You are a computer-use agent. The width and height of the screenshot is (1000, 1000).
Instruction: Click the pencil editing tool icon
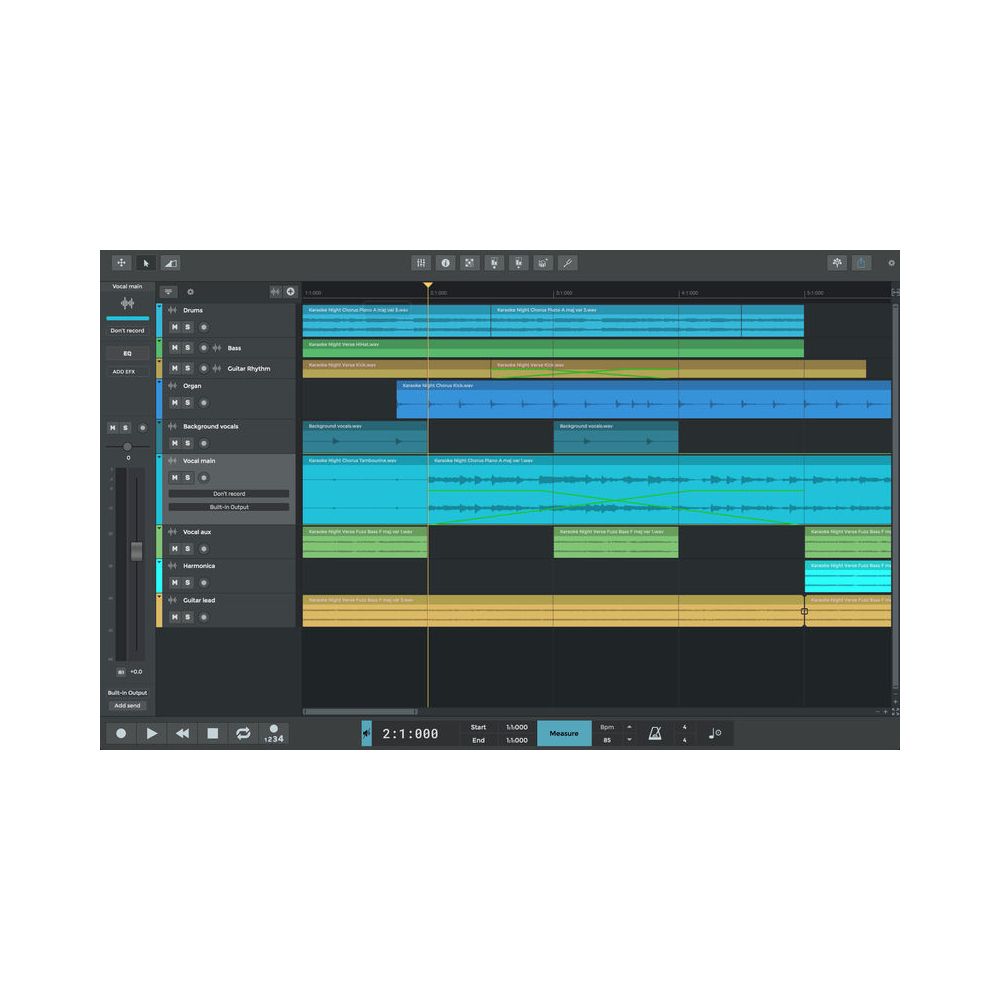tap(567, 262)
